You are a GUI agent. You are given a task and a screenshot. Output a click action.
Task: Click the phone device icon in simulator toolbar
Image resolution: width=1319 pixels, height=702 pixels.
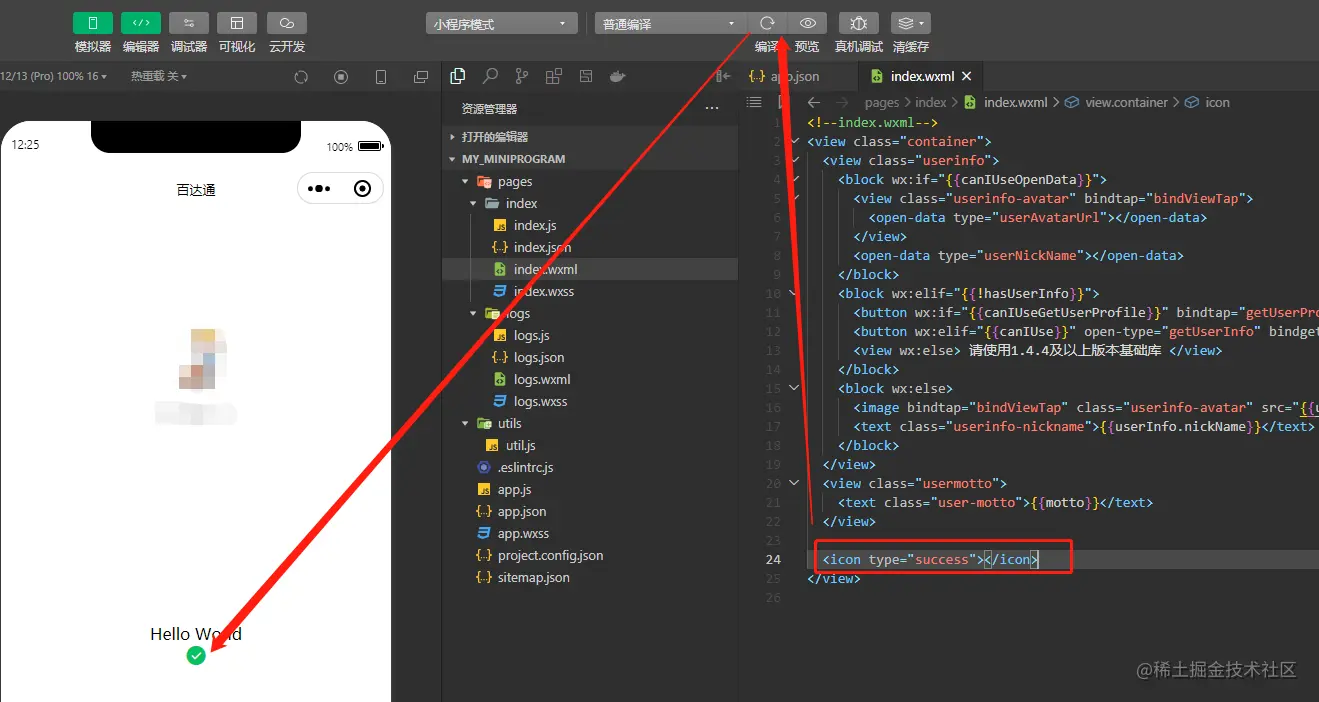coord(381,77)
